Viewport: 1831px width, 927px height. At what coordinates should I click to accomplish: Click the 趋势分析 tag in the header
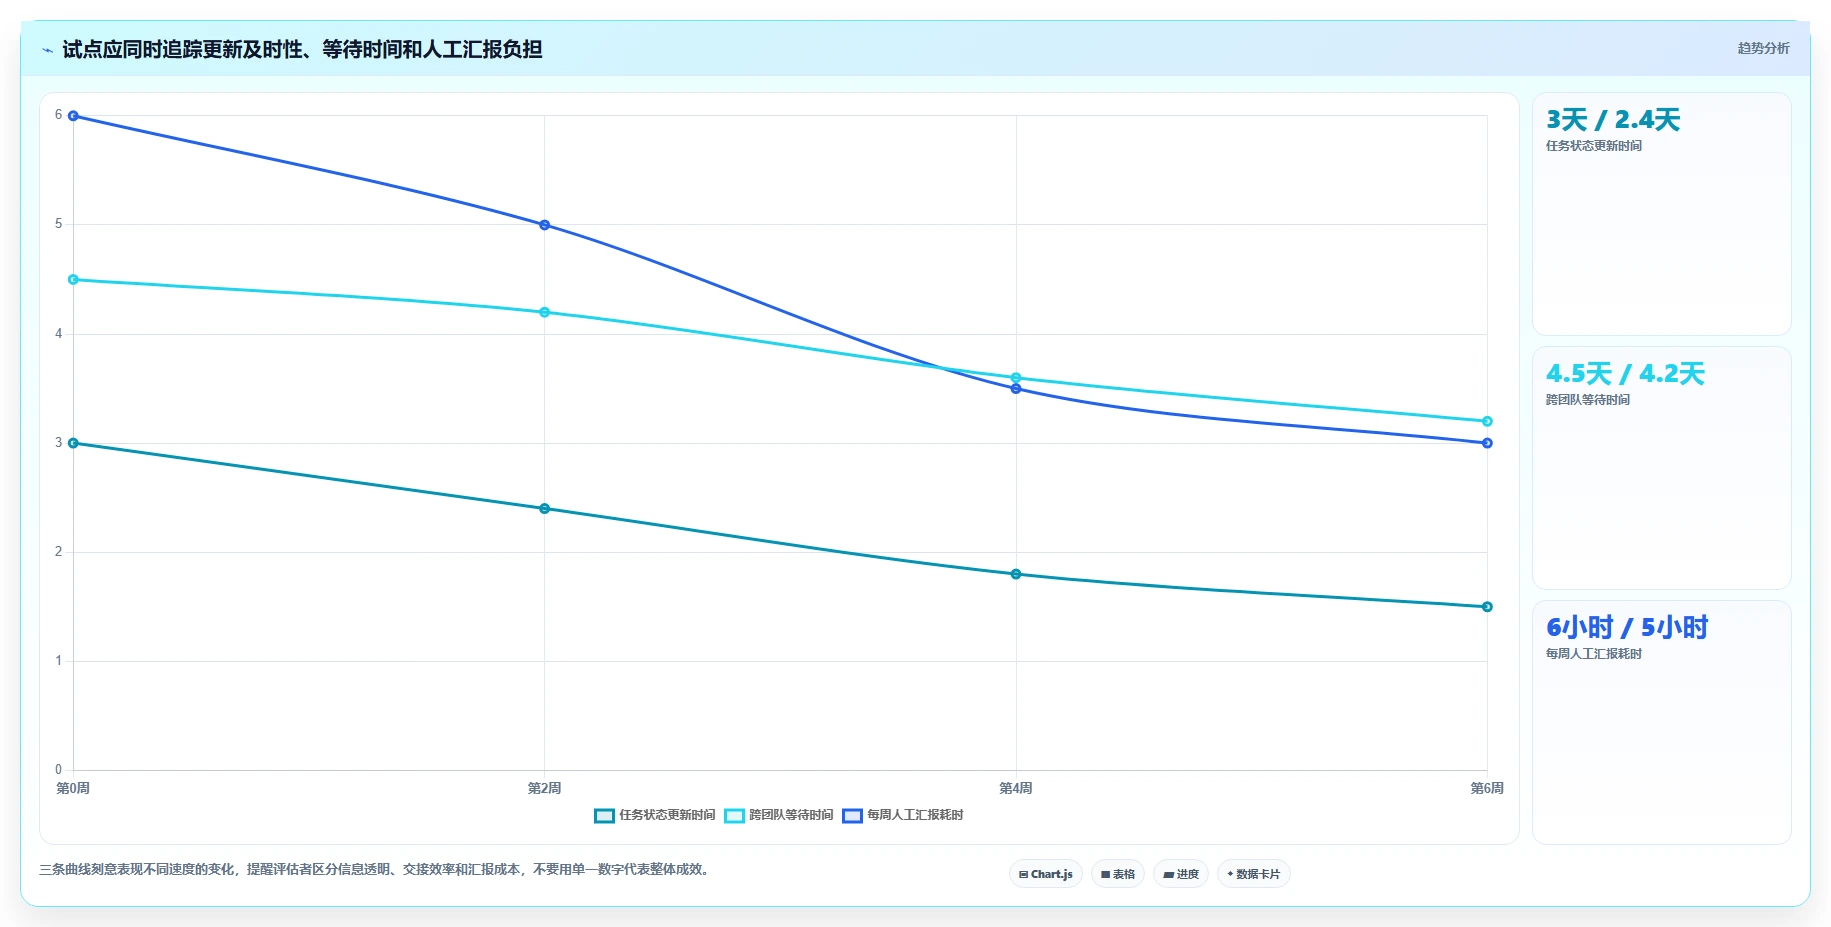[1763, 48]
